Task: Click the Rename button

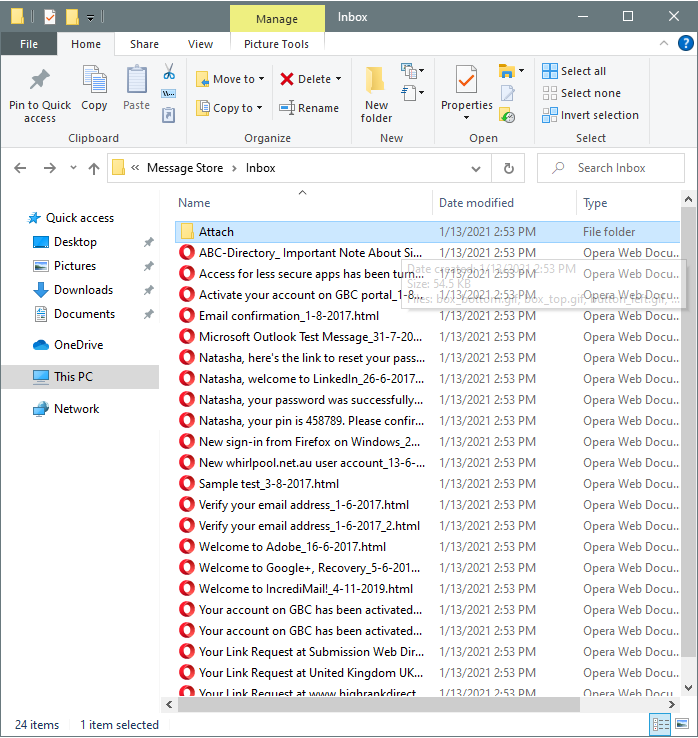Action: point(309,108)
